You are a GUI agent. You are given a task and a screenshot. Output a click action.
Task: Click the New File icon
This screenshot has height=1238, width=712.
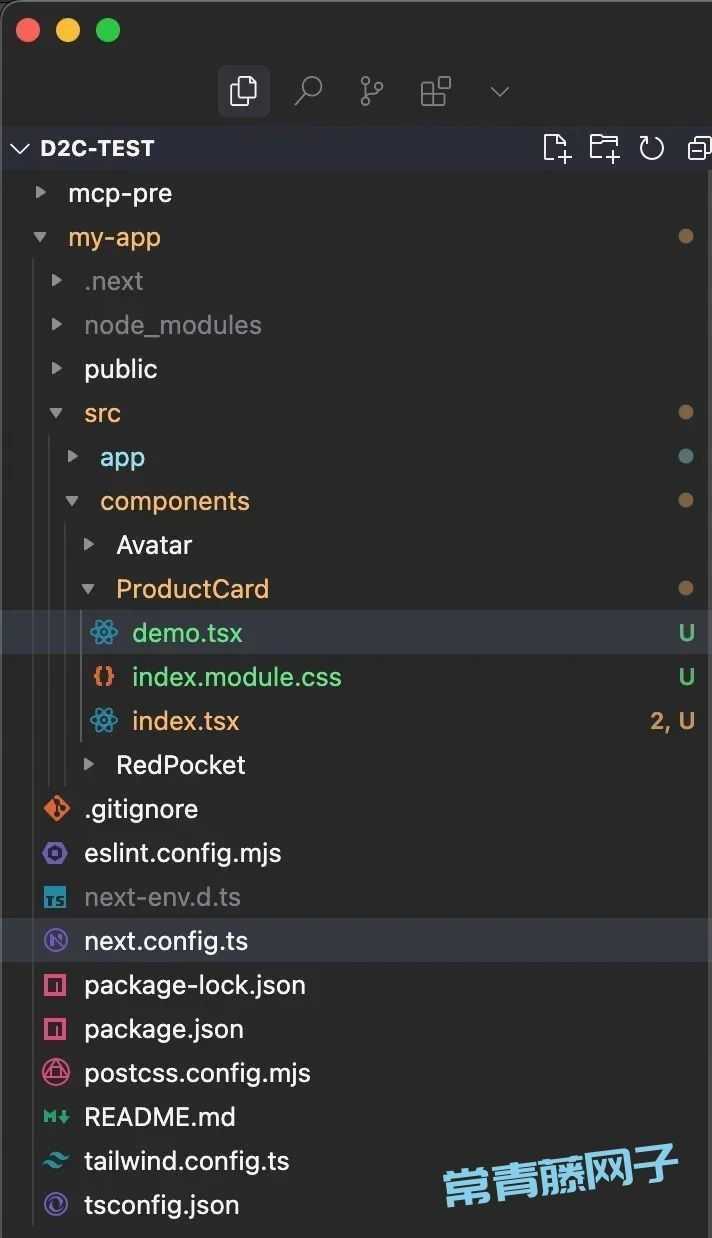[x=556, y=148]
